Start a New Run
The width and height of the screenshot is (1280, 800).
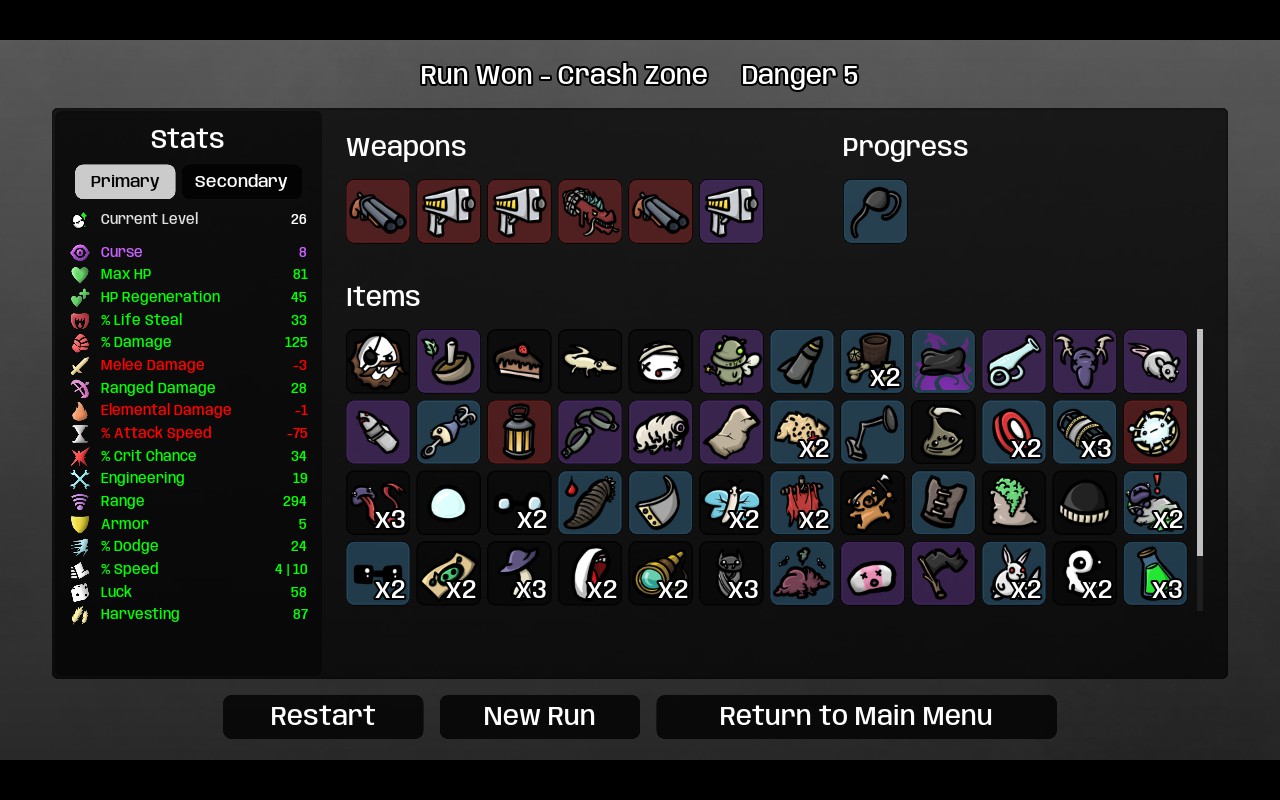pyautogui.click(x=540, y=716)
